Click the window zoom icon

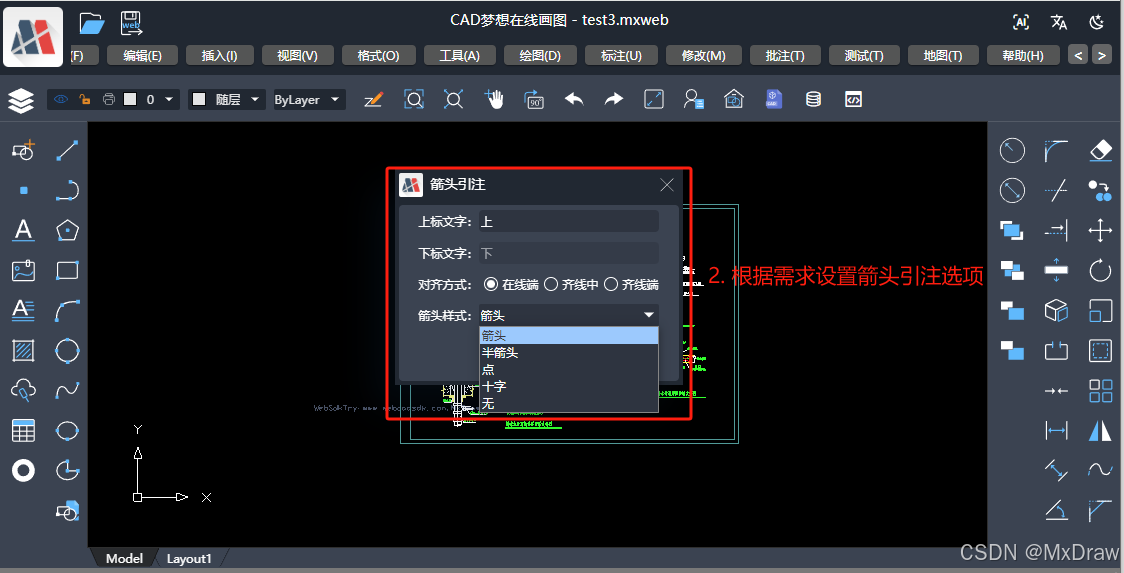click(414, 99)
